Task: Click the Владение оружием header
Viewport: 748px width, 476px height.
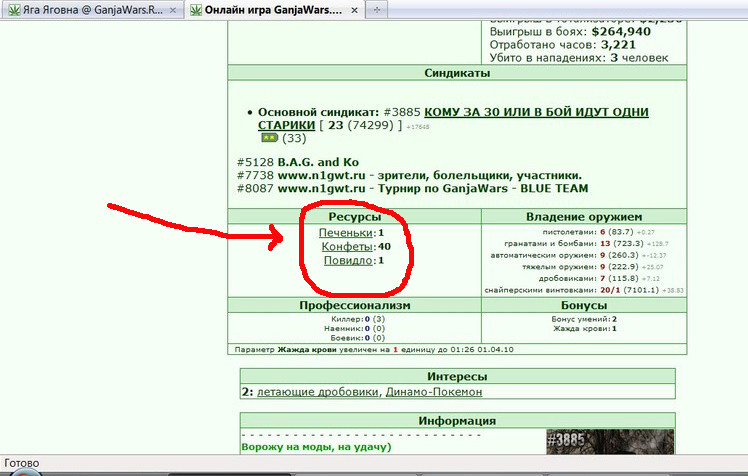Action: click(x=584, y=217)
